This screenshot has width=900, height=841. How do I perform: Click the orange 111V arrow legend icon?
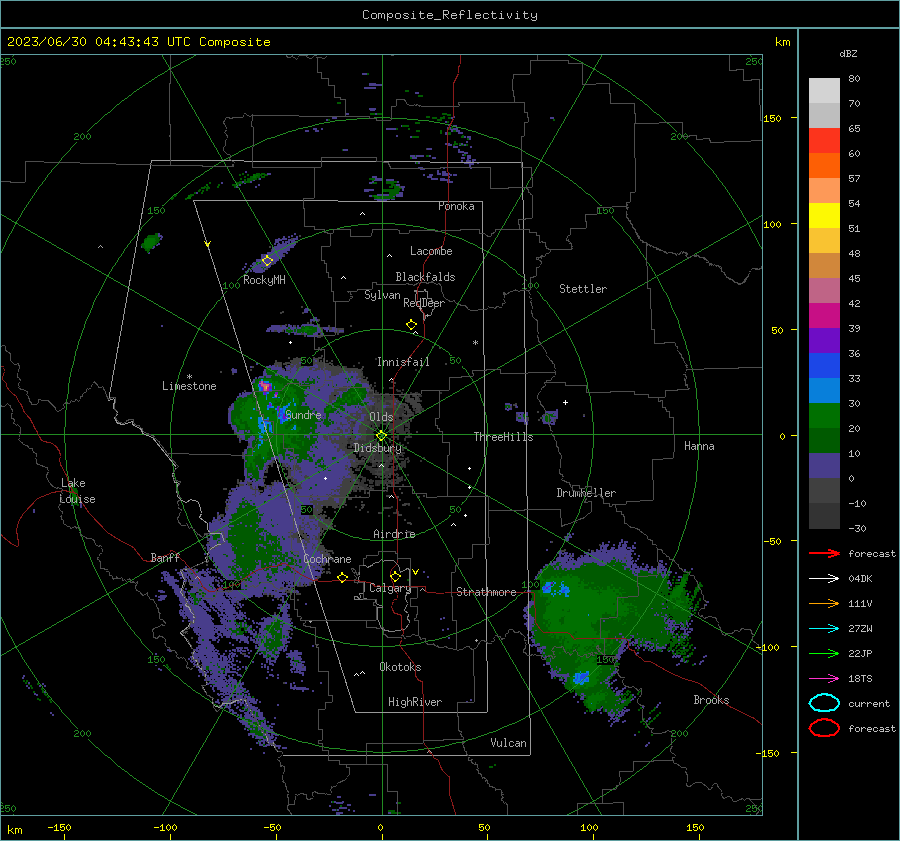pyautogui.click(x=824, y=603)
